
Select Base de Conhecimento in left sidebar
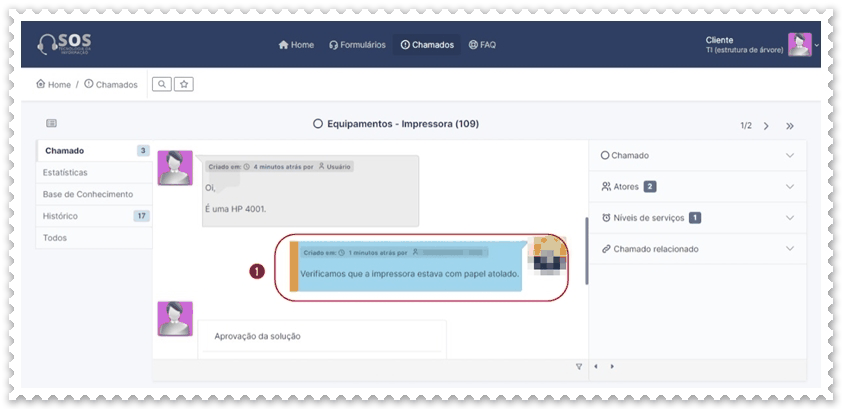[89, 194]
